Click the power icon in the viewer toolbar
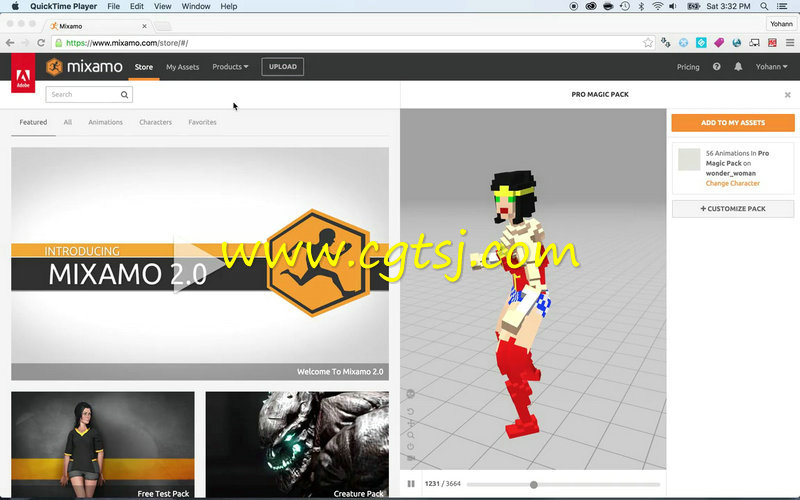Image resolution: width=800 pixels, height=500 pixels. point(411,446)
